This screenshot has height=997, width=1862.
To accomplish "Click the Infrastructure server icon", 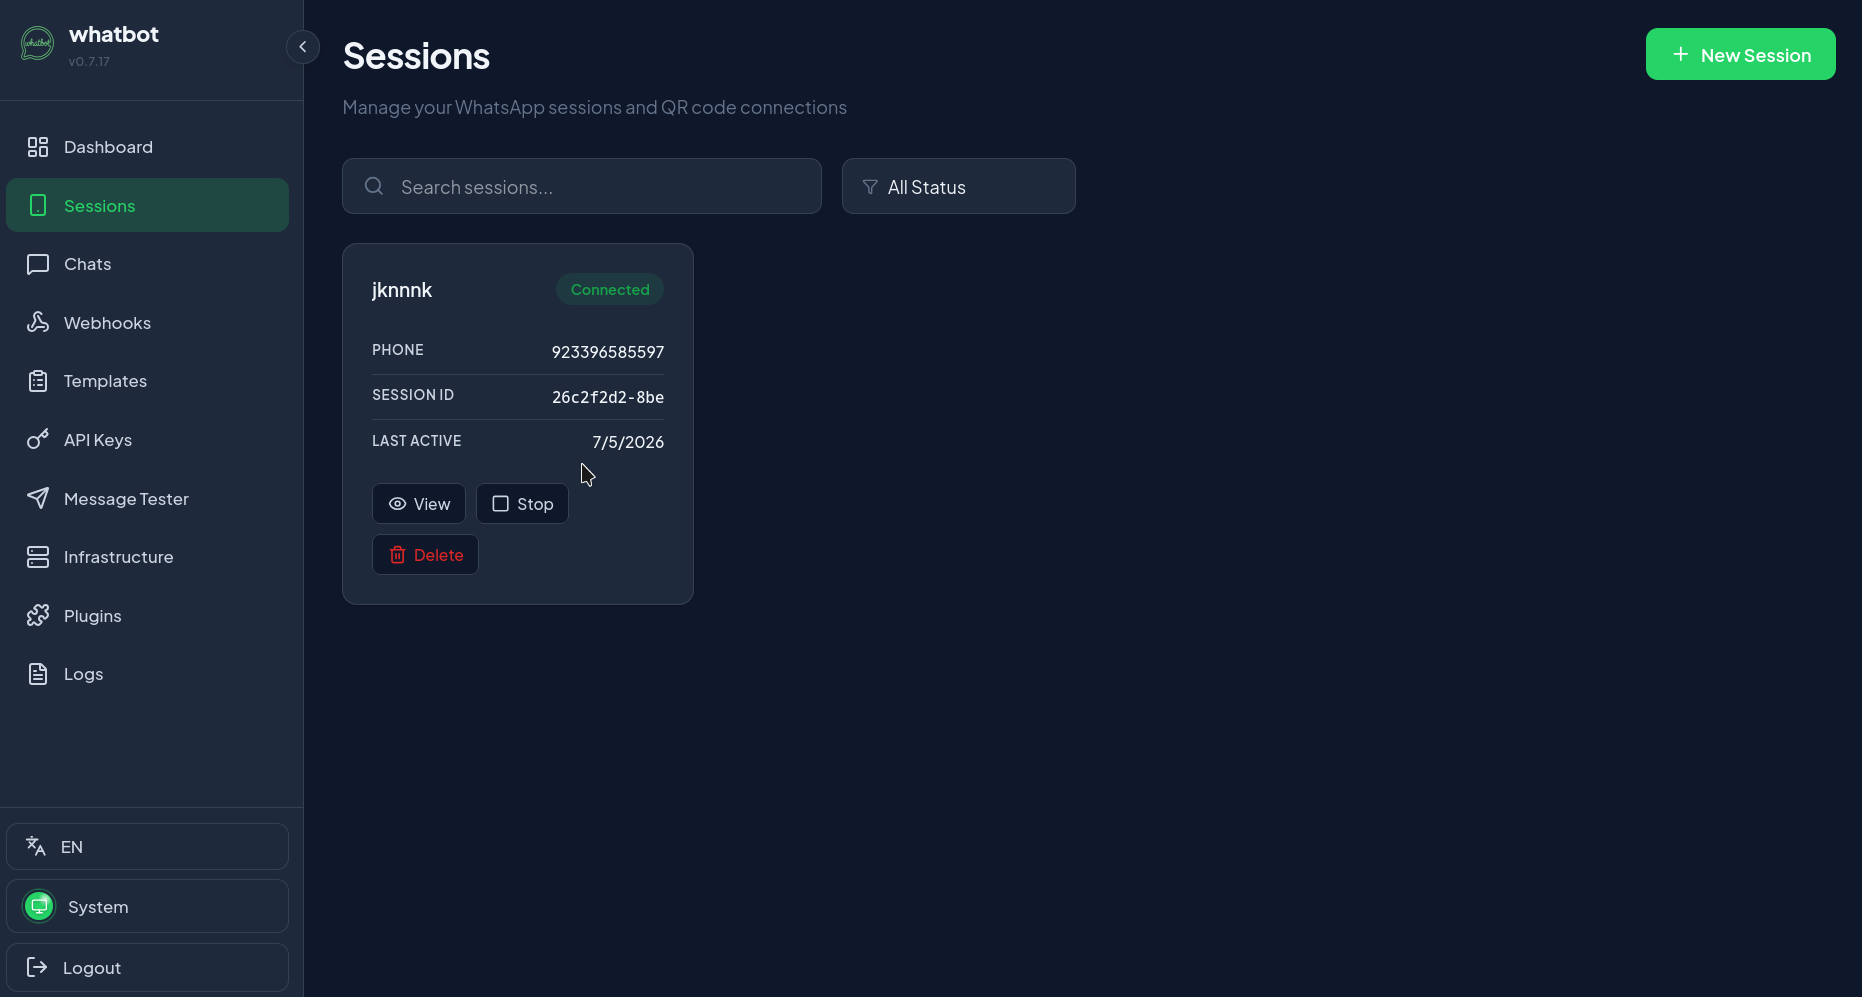I will pyautogui.click(x=38, y=557).
